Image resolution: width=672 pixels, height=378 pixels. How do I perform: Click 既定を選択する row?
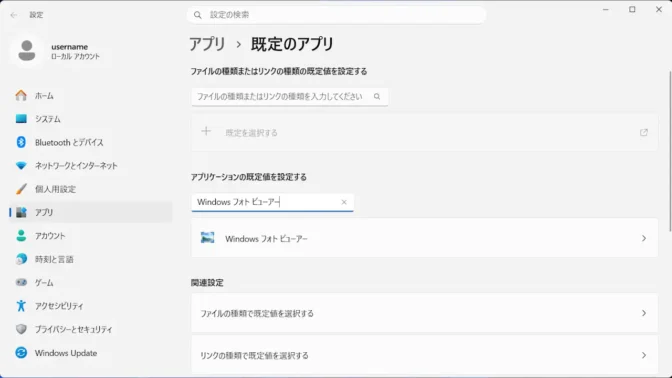424,132
